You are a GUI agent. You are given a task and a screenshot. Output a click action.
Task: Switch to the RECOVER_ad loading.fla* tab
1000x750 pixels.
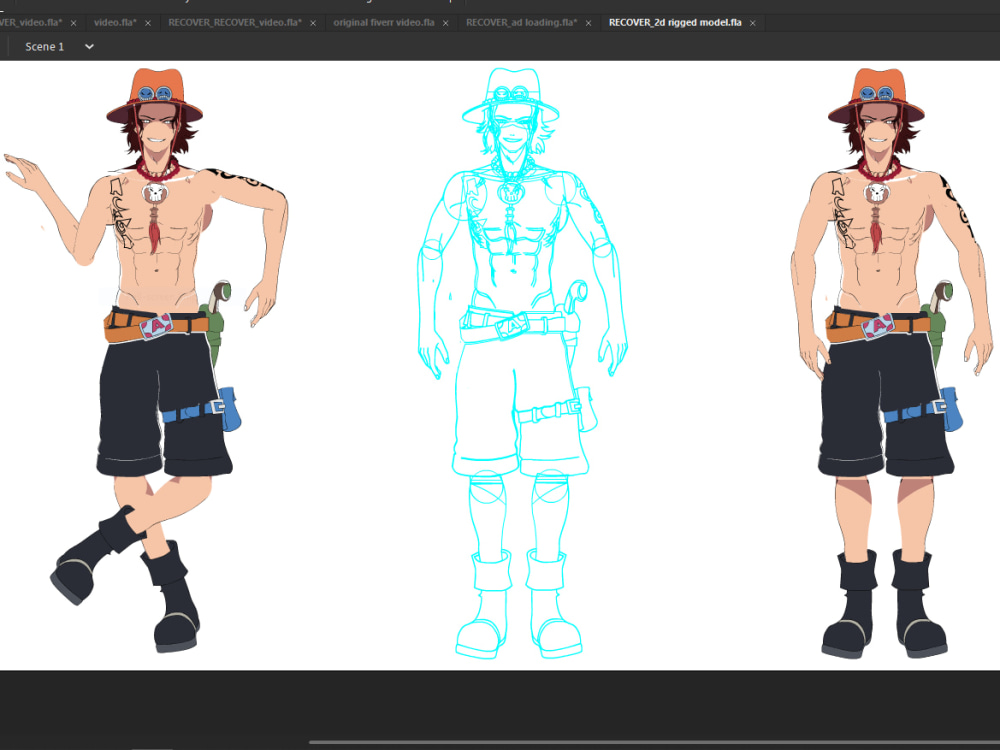524,21
